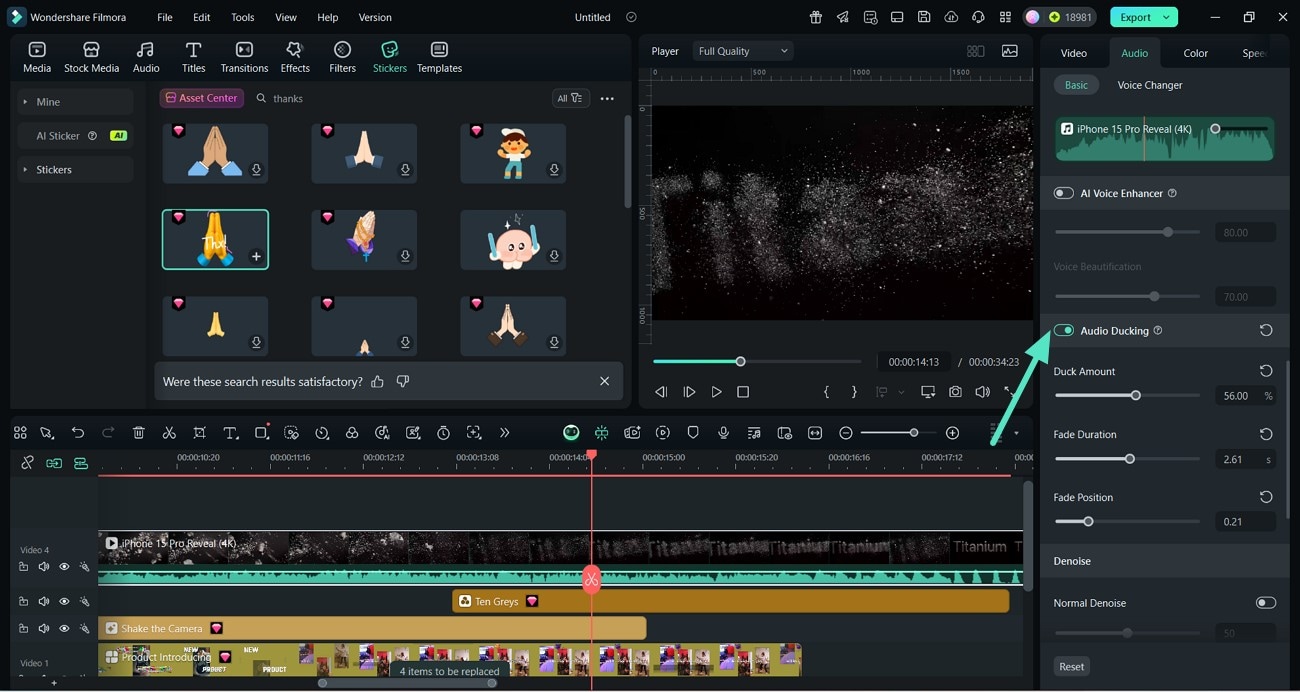Reset the Duck Amount value
The image size is (1300, 692).
pyautogui.click(x=1266, y=371)
